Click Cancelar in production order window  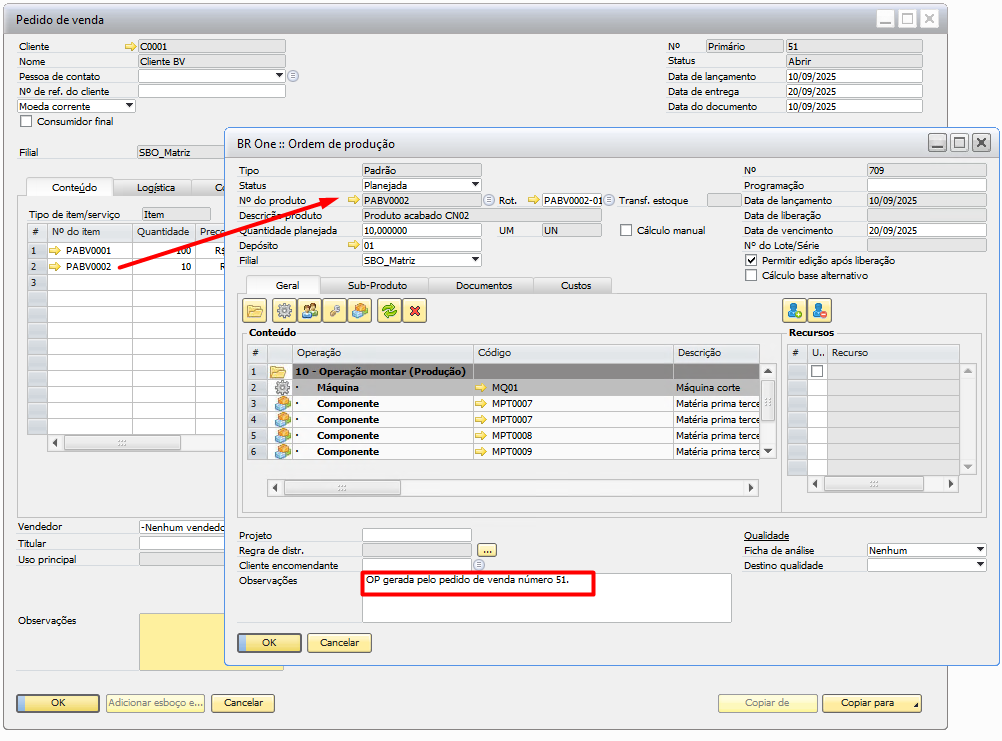click(339, 642)
